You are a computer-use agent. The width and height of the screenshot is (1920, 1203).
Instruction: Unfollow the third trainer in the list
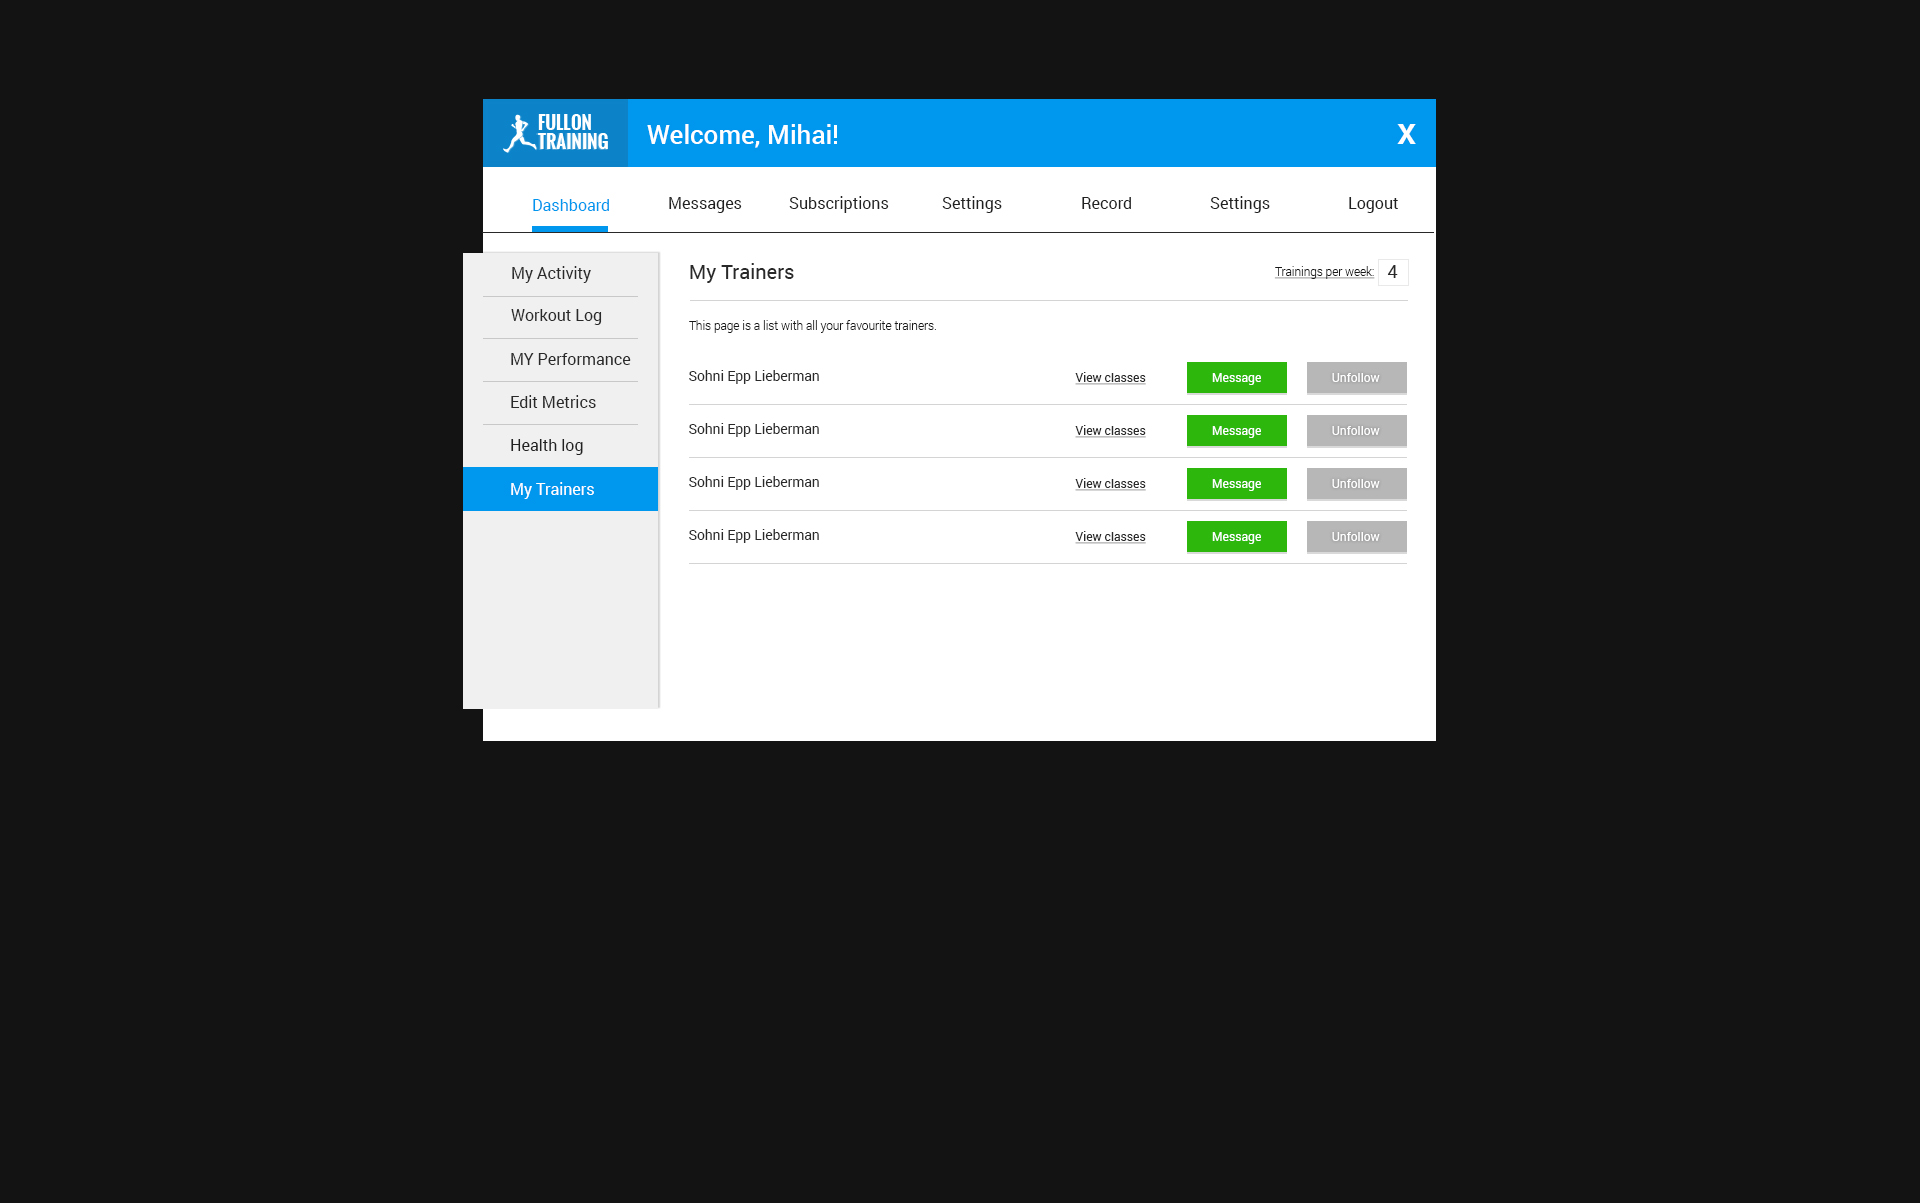[x=1356, y=484]
